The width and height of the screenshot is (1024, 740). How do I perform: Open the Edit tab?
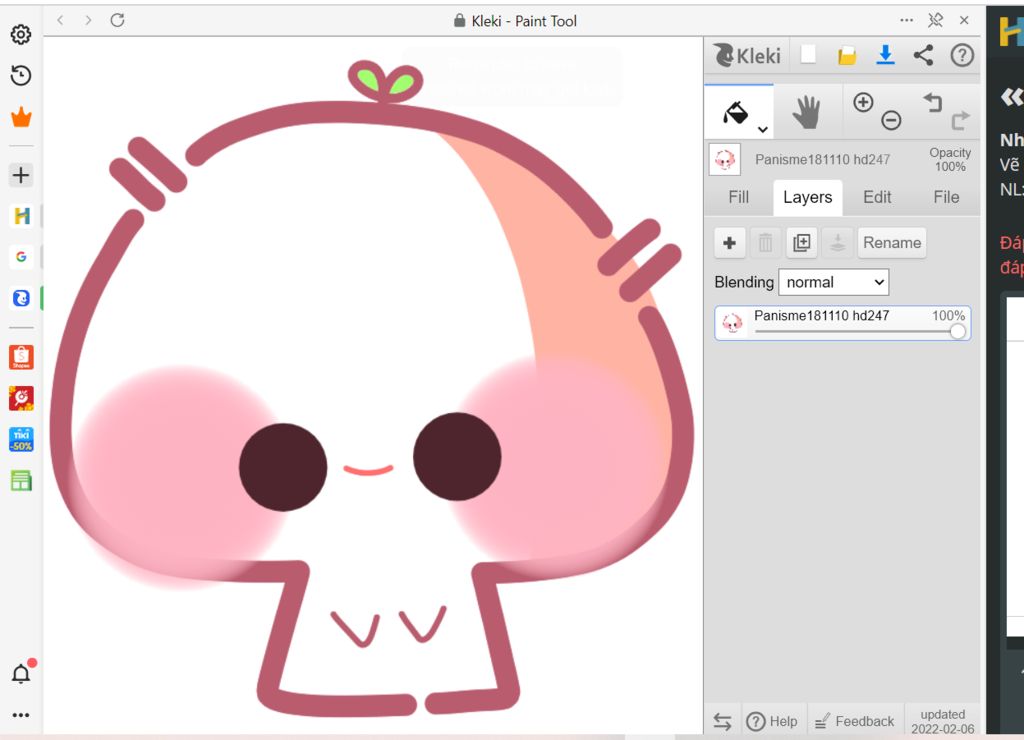[x=877, y=197]
